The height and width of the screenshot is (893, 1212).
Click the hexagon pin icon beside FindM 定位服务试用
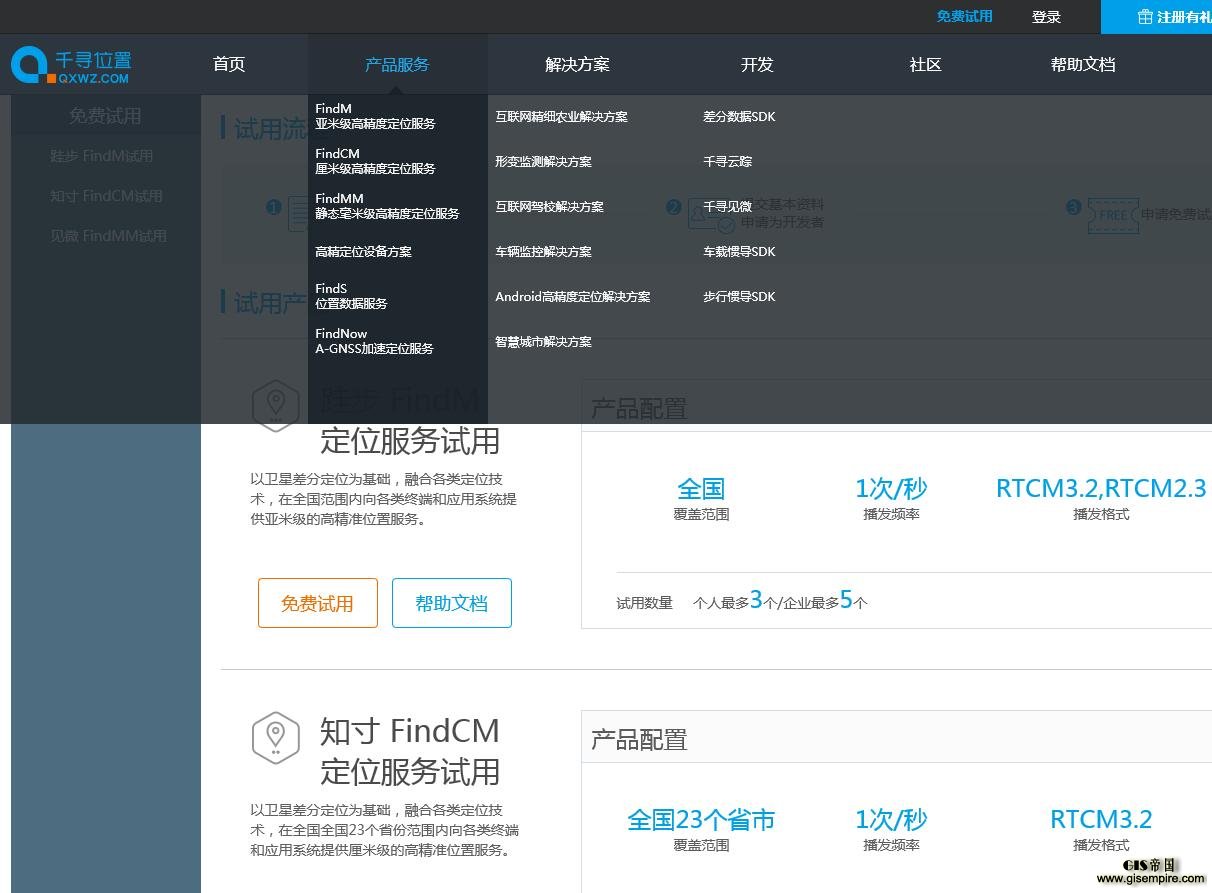pyautogui.click(x=275, y=406)
